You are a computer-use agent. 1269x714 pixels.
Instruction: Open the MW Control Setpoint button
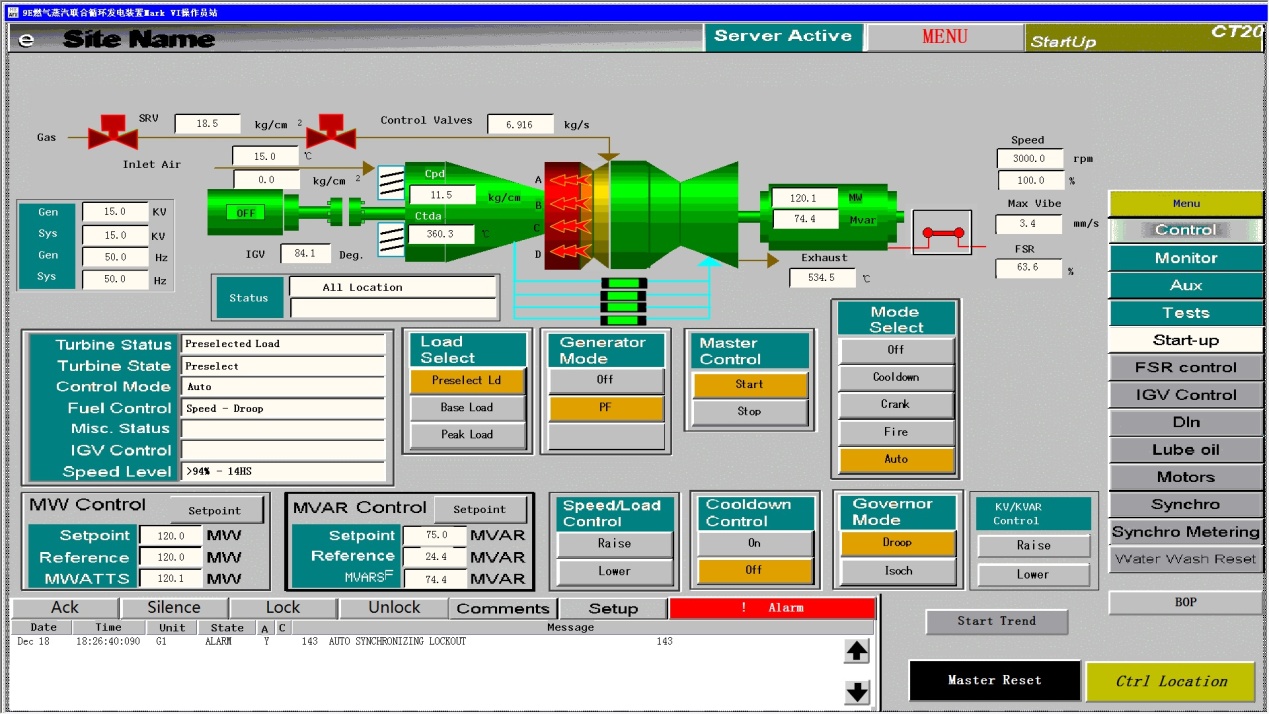click(216, 510)
